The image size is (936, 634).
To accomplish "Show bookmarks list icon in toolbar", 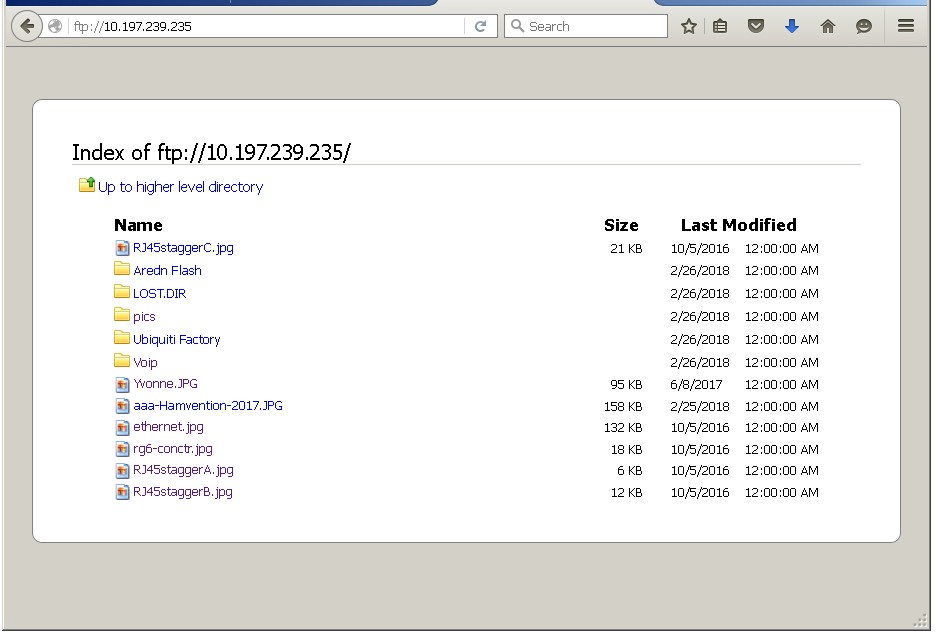I will pyautogui.click(x=720, y=27).
